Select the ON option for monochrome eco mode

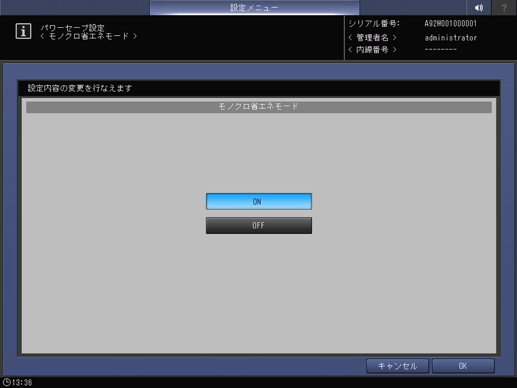click(259, 201)
